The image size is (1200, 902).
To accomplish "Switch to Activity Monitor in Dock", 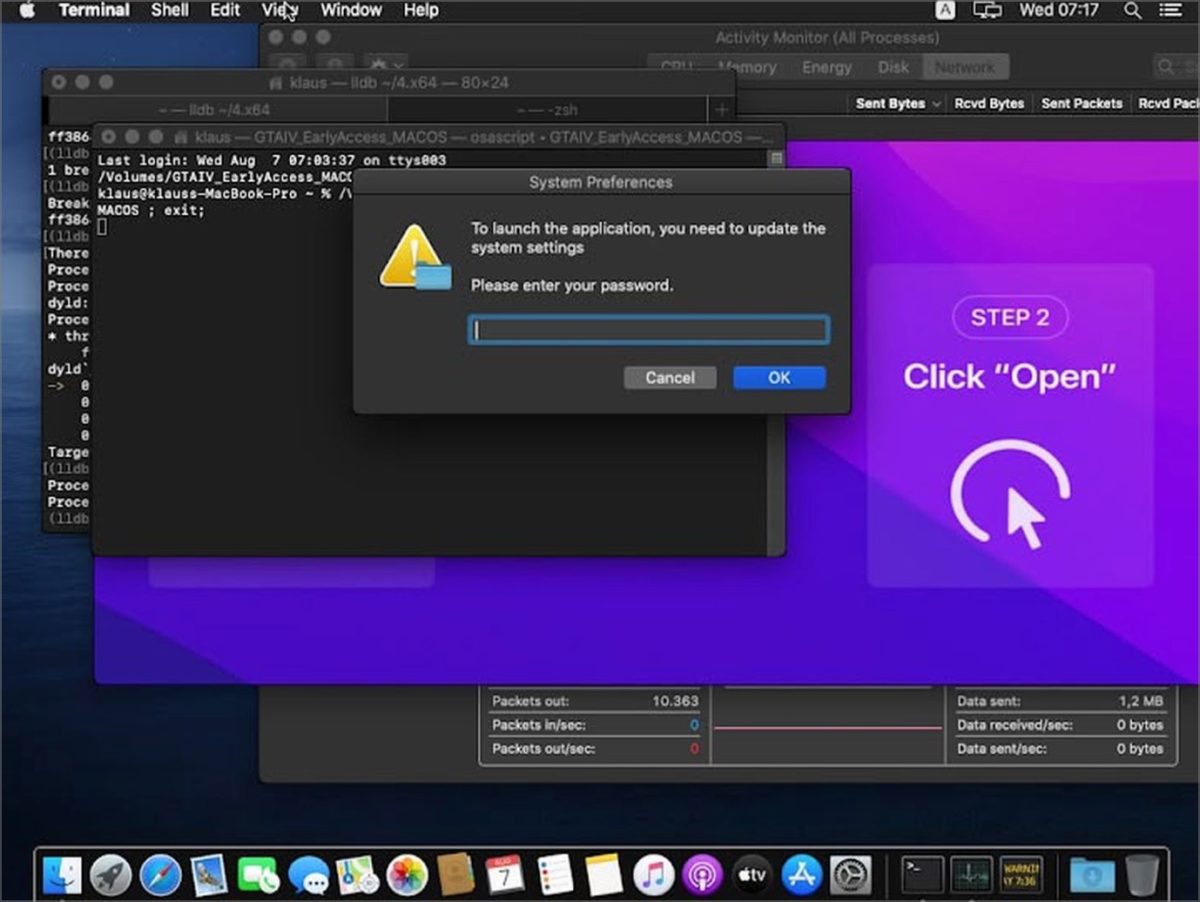I will pyautogui.click(x=971, y=875).
